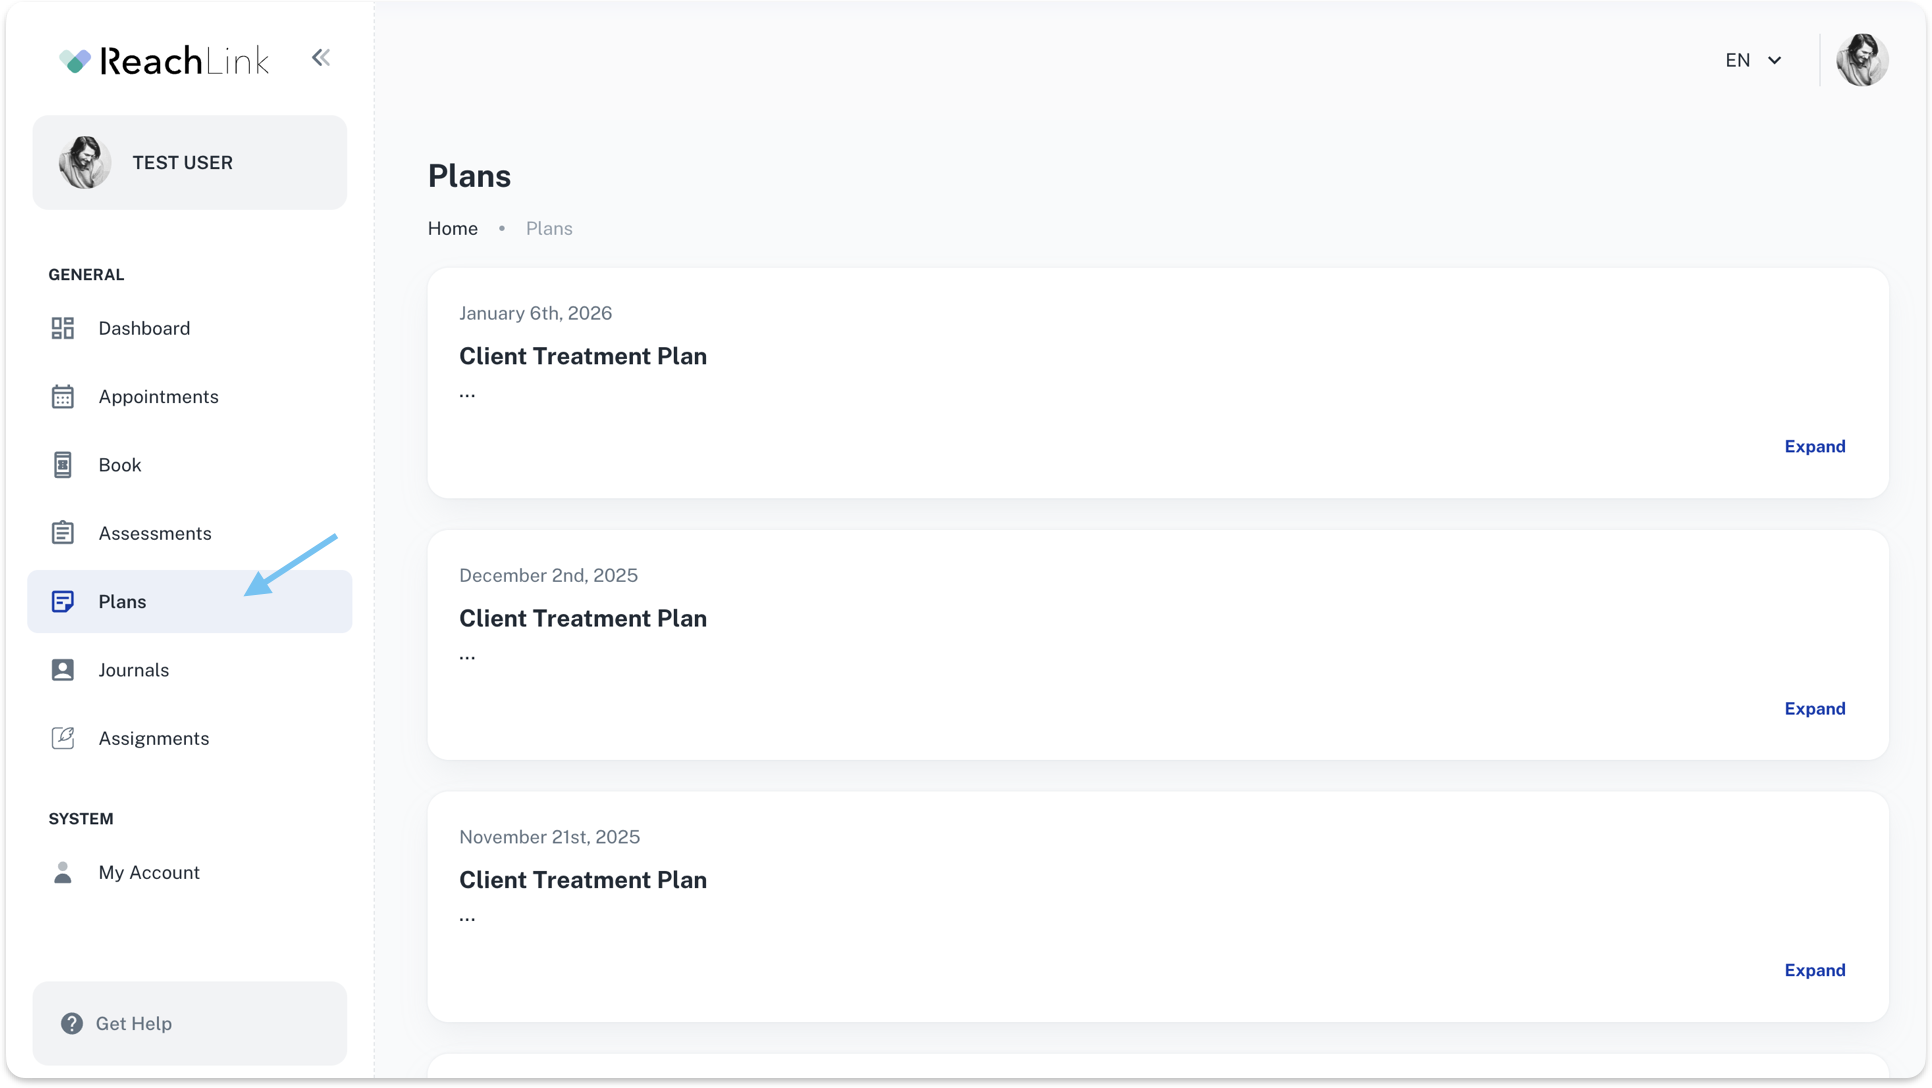Click the ReachLink logo
1932x1088 pixels.
[x=164, y=61]
